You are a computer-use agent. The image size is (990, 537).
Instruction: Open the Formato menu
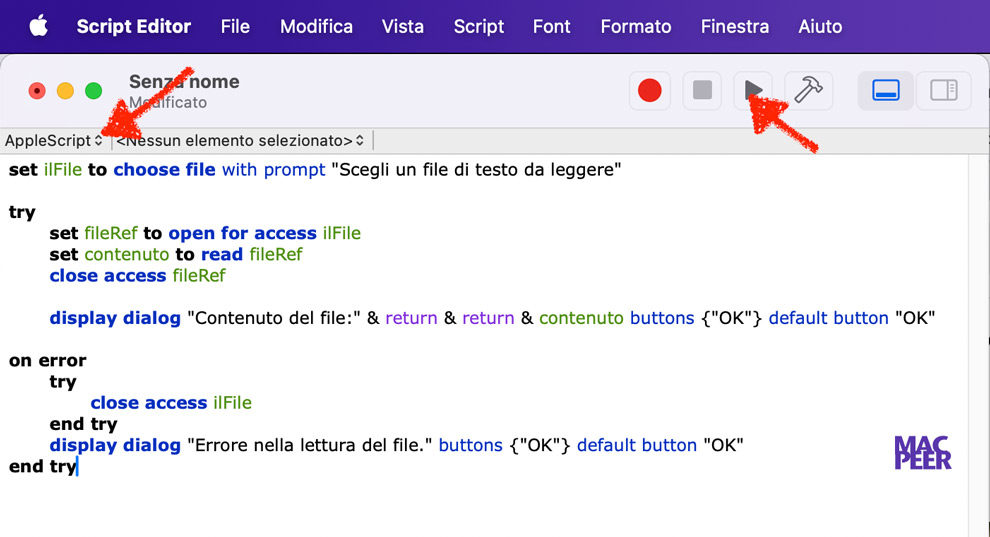pos(636,27)
